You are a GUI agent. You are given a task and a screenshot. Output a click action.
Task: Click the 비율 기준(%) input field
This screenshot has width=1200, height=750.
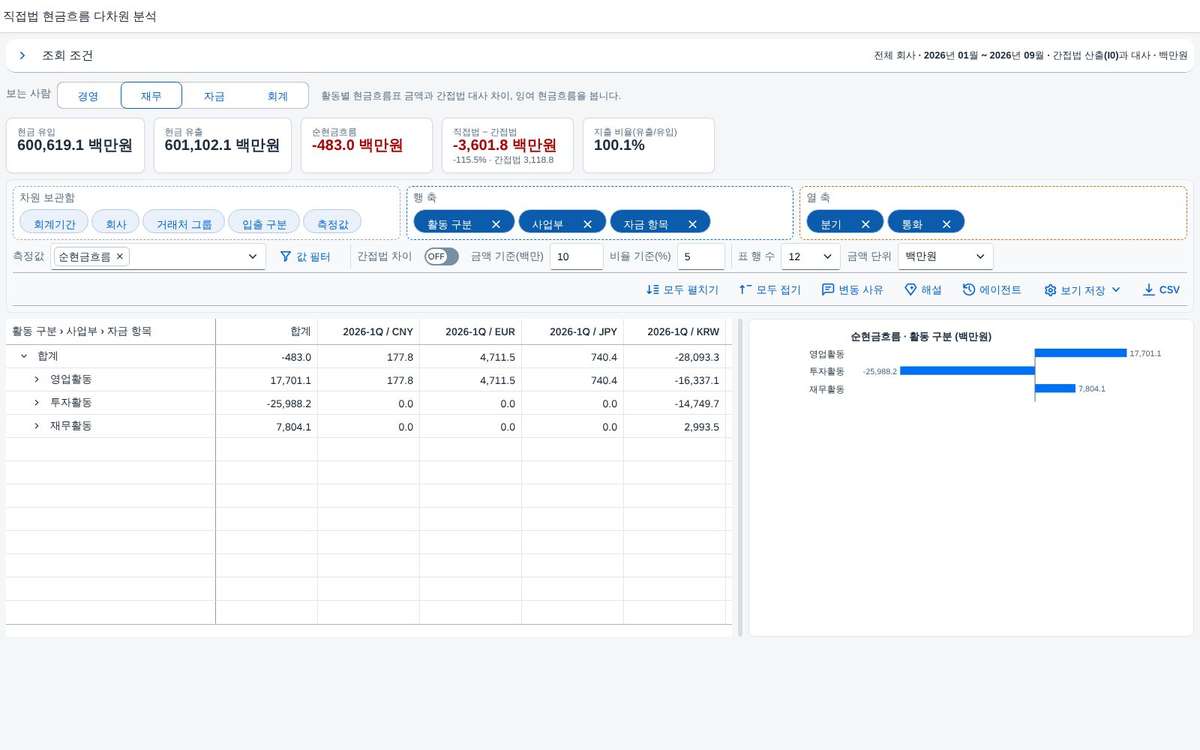tap(701, 257)
